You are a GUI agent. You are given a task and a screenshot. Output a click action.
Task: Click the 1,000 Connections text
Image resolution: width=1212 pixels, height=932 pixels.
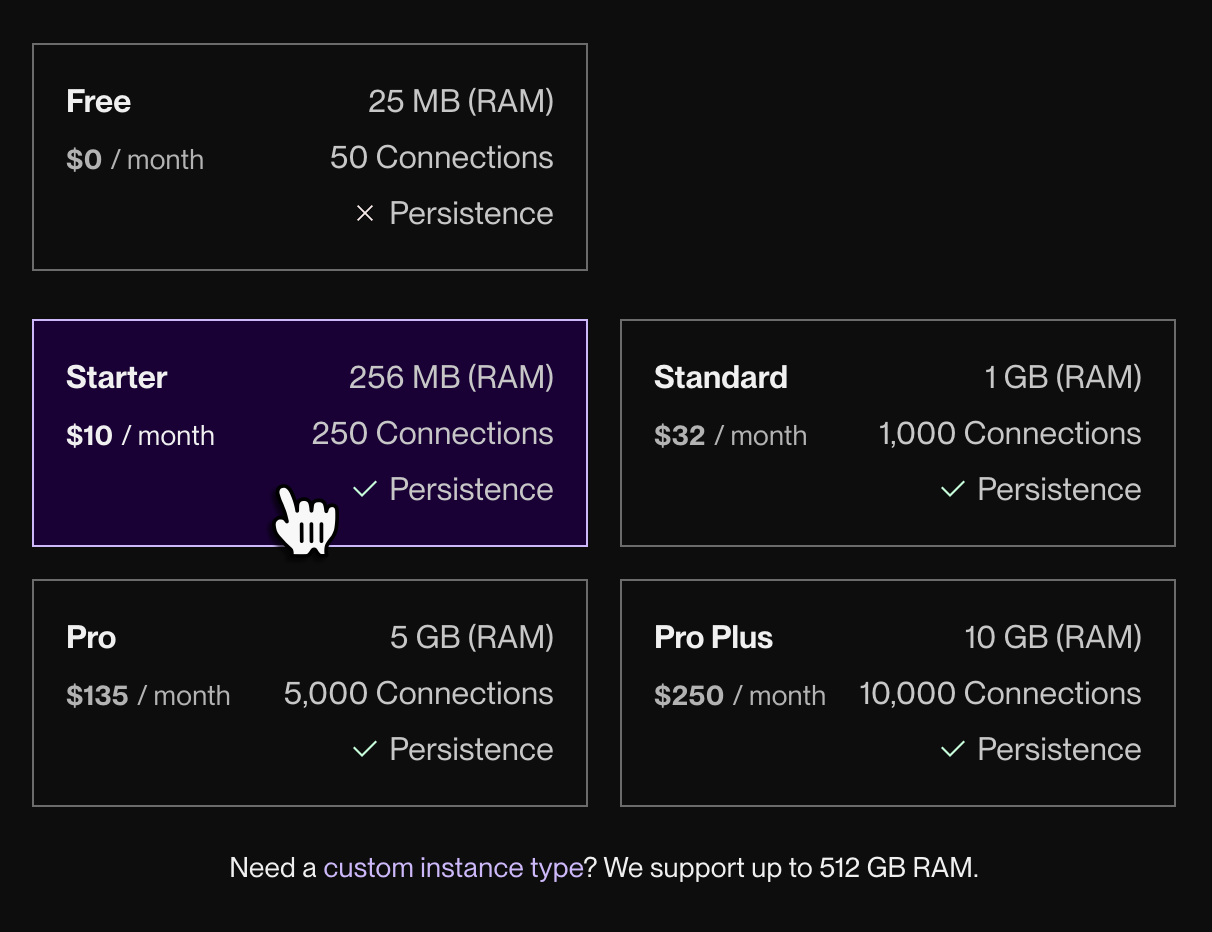[x=1010, y=434]
